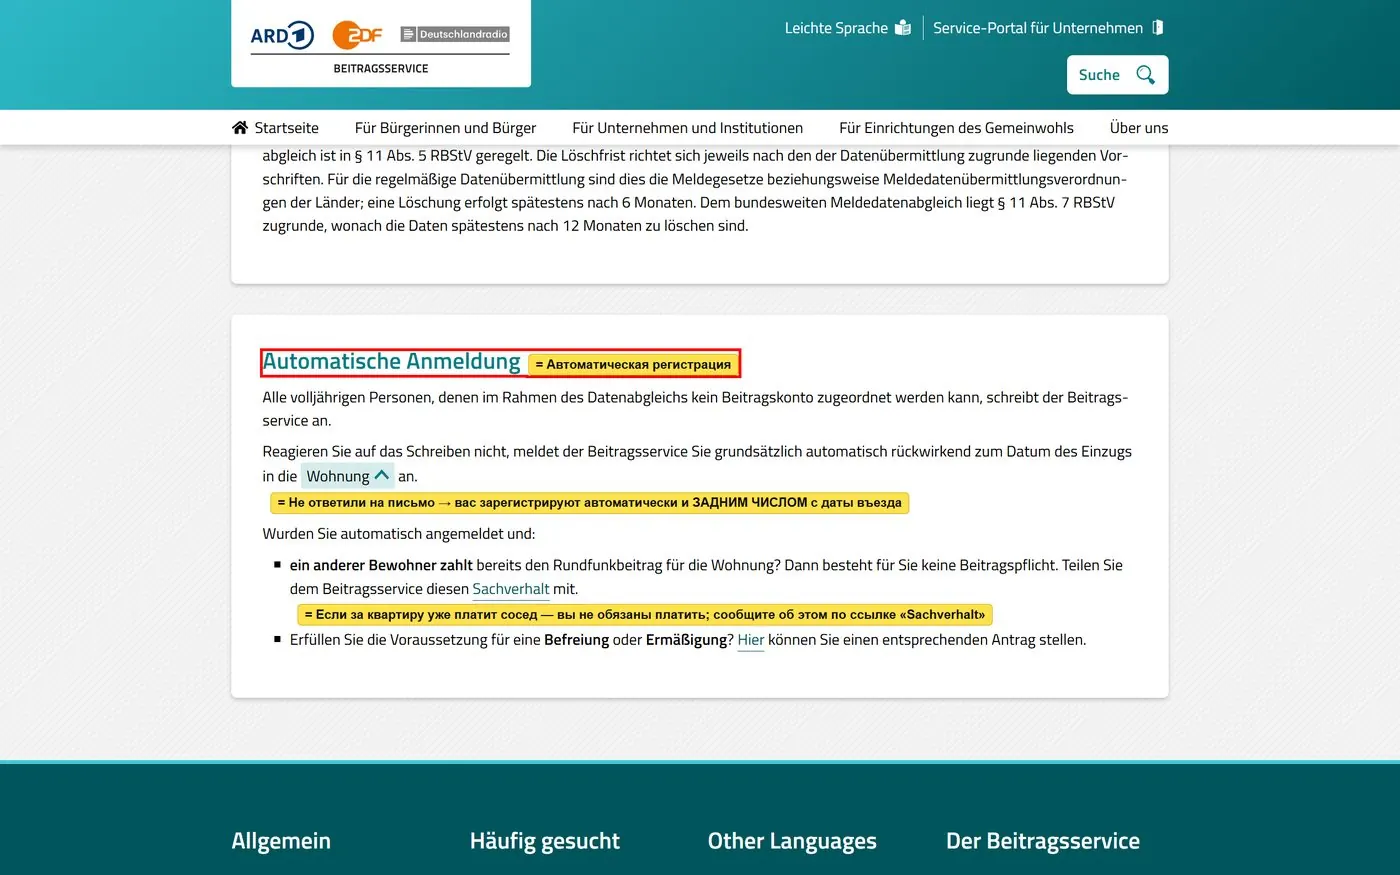Viewport: 1400px width, 875px height.
Task: Click the sentence 'Wurden Sie automatisch angemeldet und:'
Action: coord(399,534)
